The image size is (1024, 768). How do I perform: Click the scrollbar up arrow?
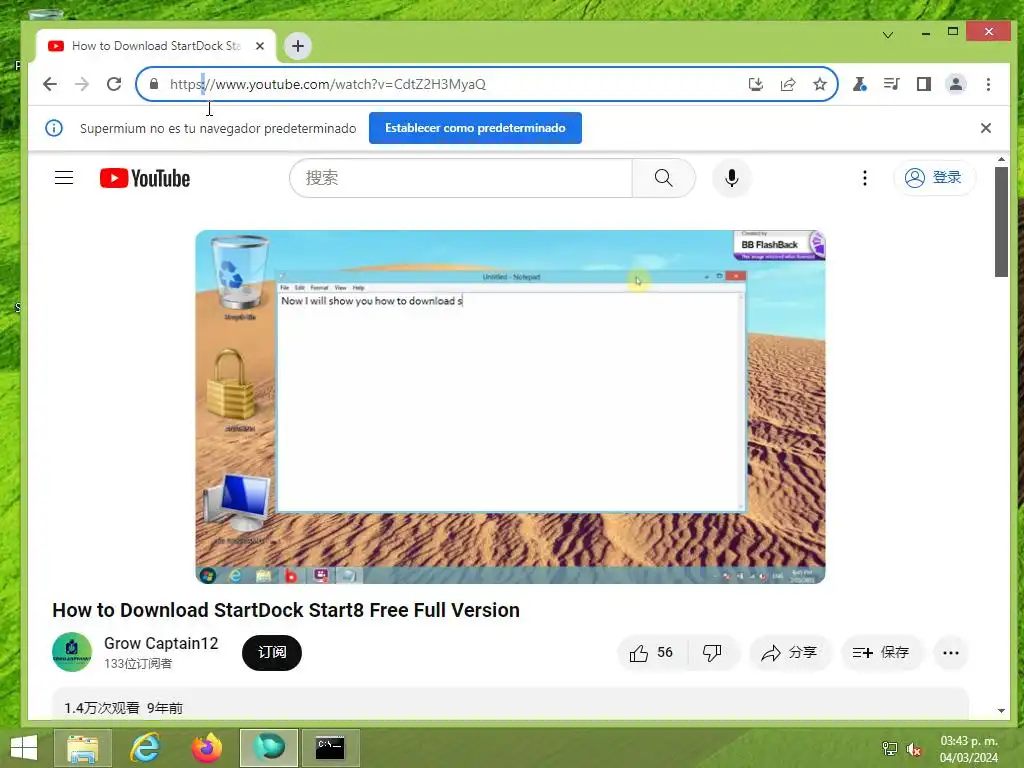(1001, 159)
